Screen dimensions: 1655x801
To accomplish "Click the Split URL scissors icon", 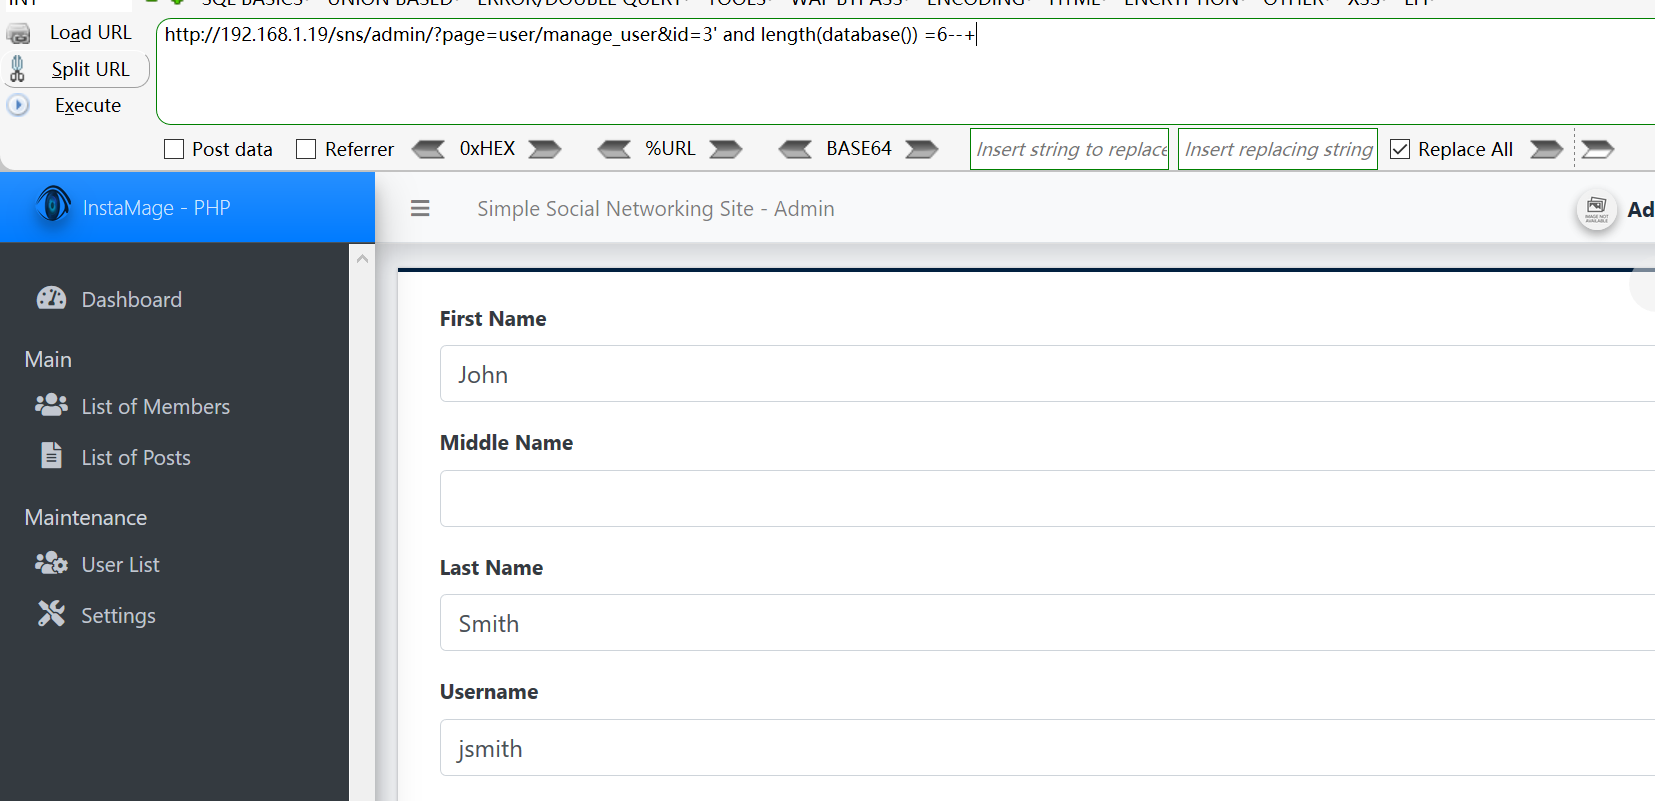I will [x=17, y=68].
